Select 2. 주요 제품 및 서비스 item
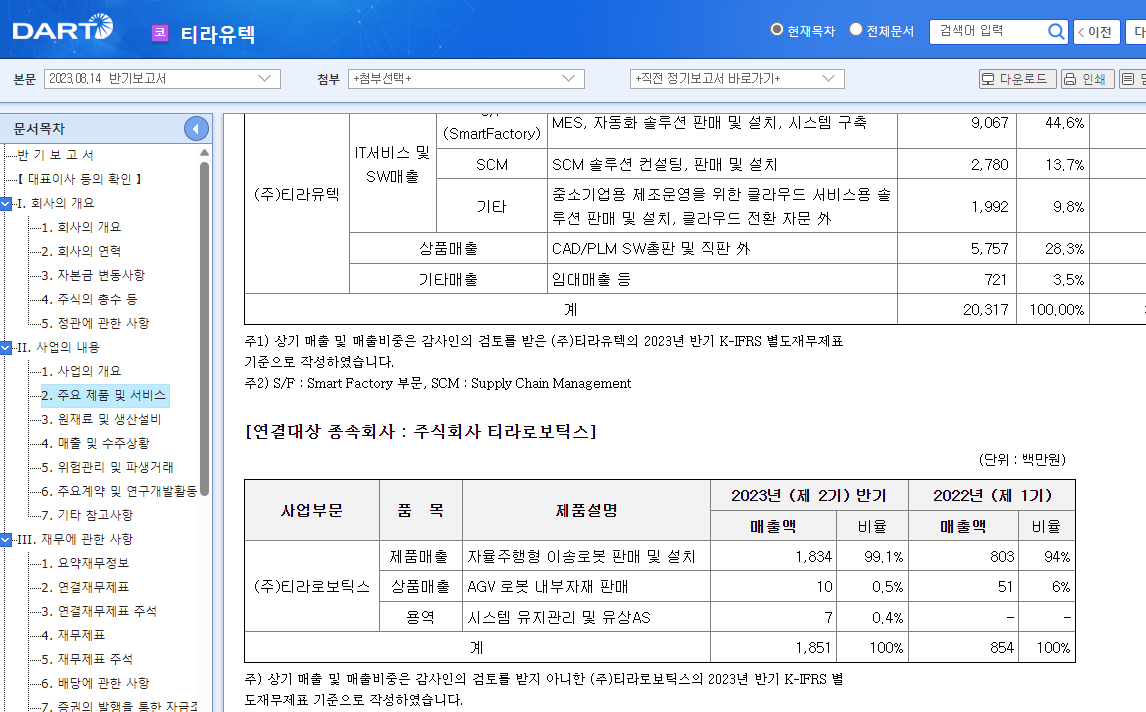1146x712 pixels. tap(105, 395)
